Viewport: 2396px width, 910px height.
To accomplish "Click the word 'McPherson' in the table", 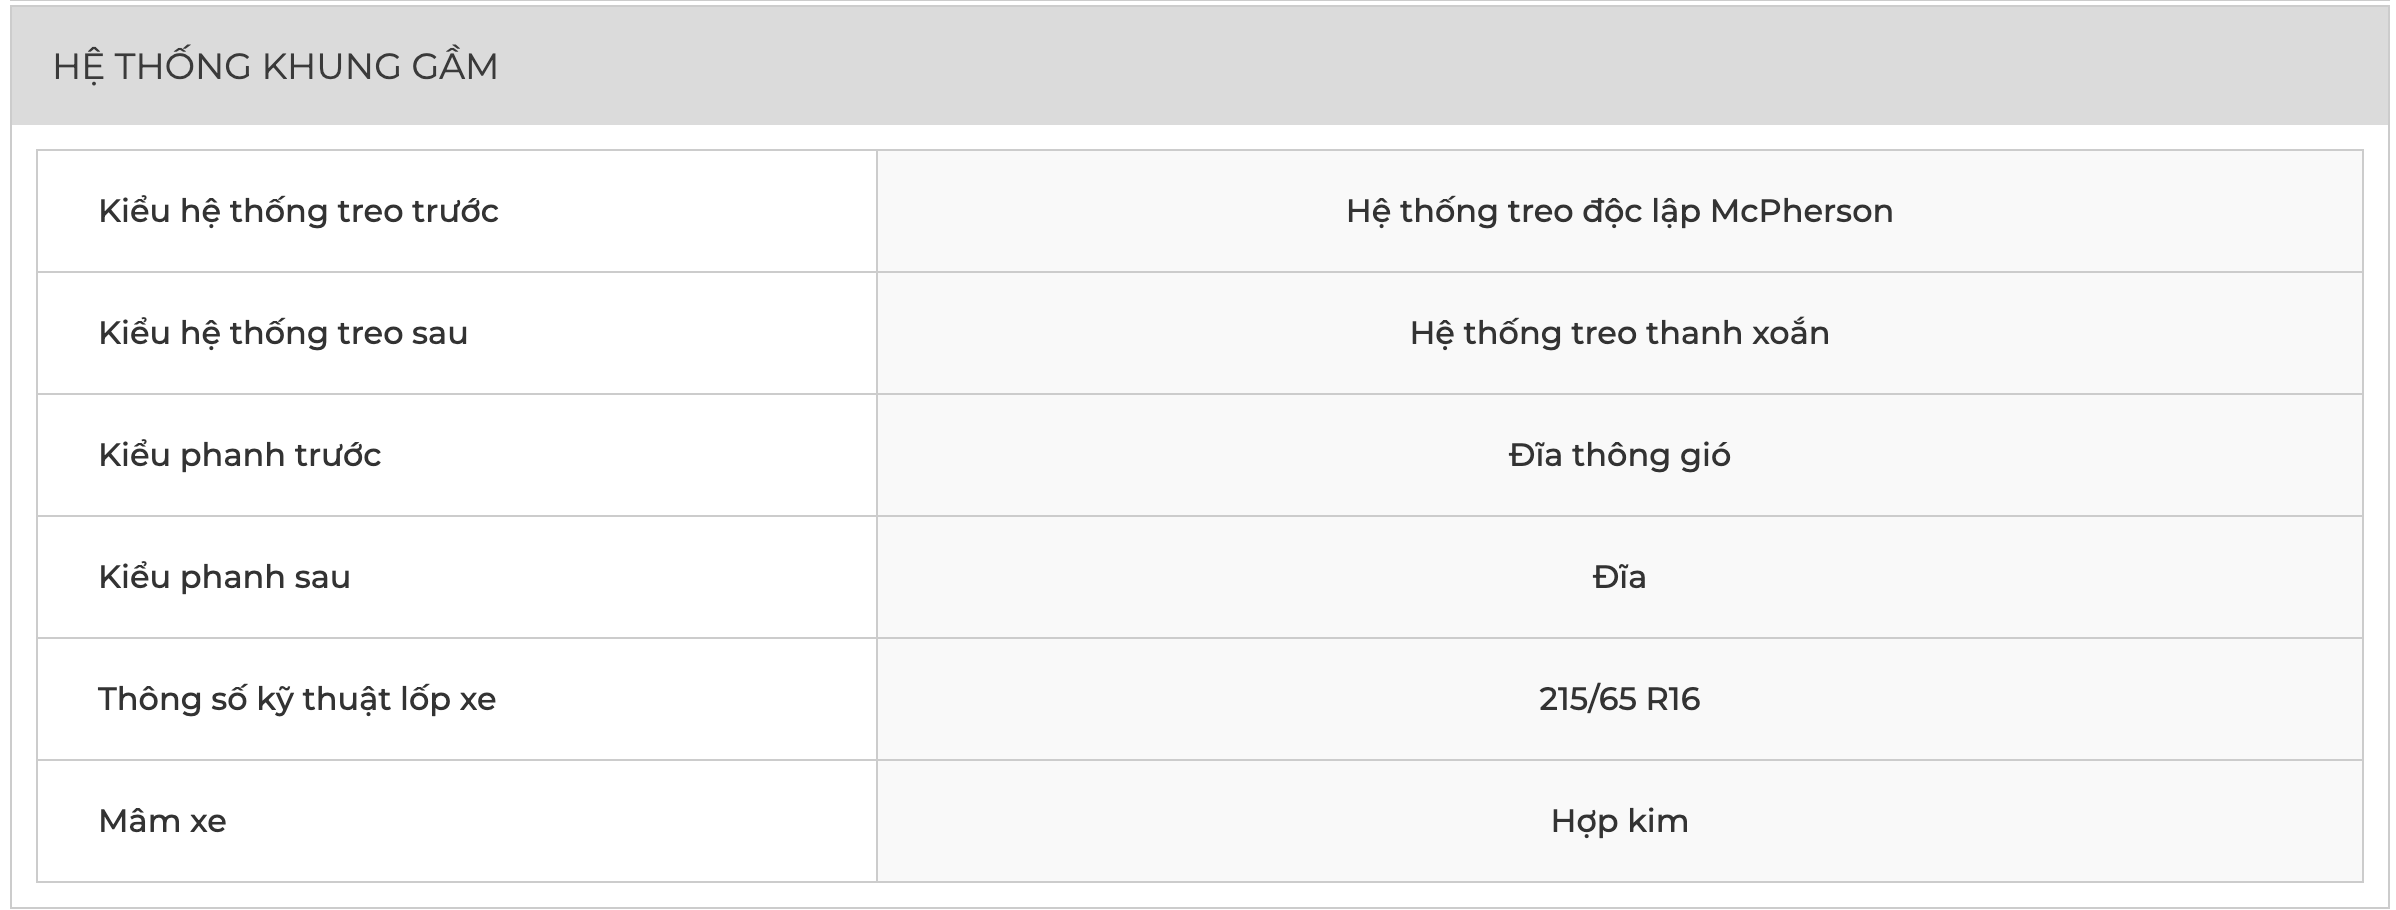I will [x=1801, y=212].
